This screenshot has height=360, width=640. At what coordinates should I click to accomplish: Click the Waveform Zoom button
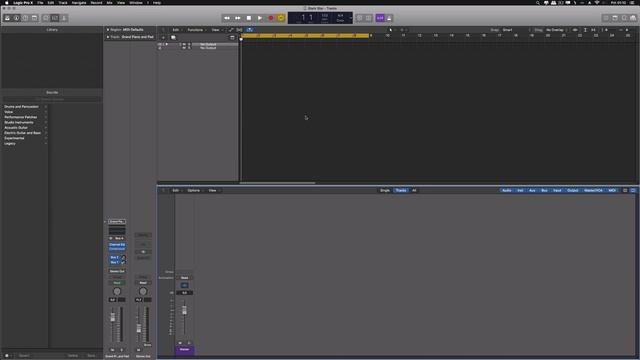click(575, 30)
